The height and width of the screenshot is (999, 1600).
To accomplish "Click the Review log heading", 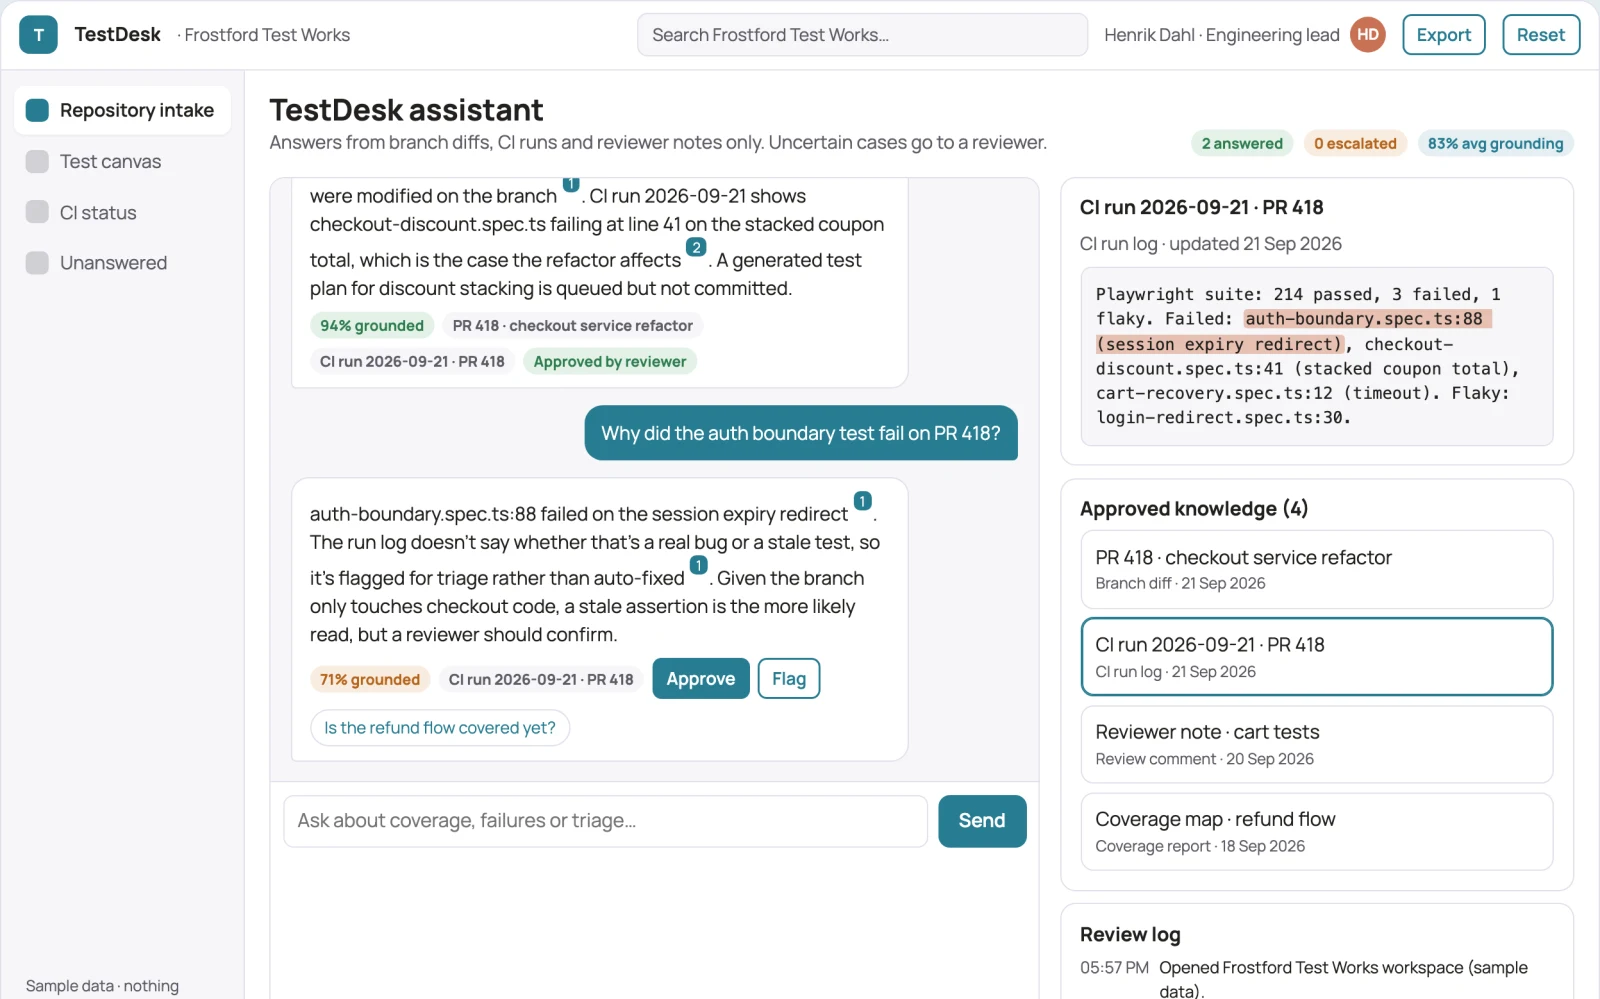I will (1130, 935).
